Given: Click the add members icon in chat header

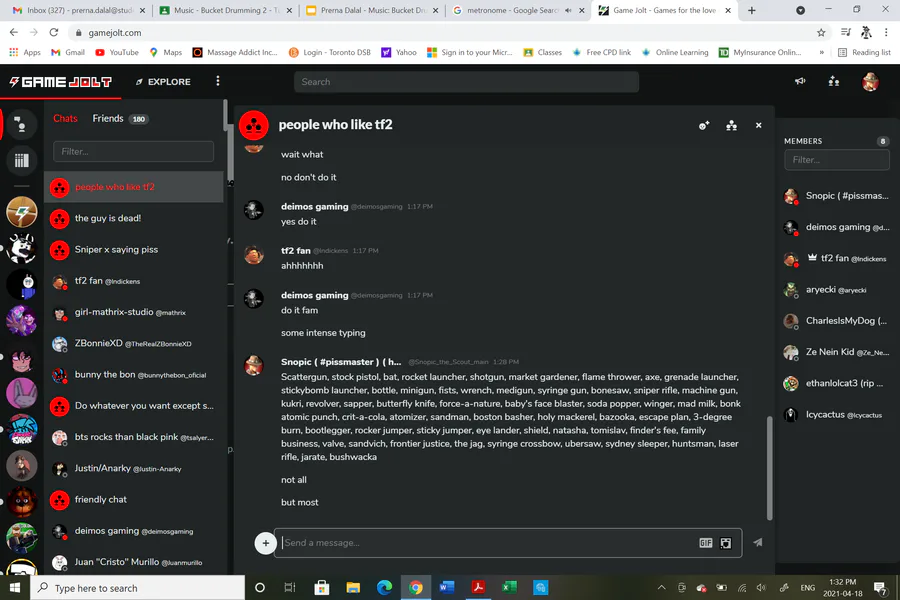Looking at the screenshot, I should 704,125.
